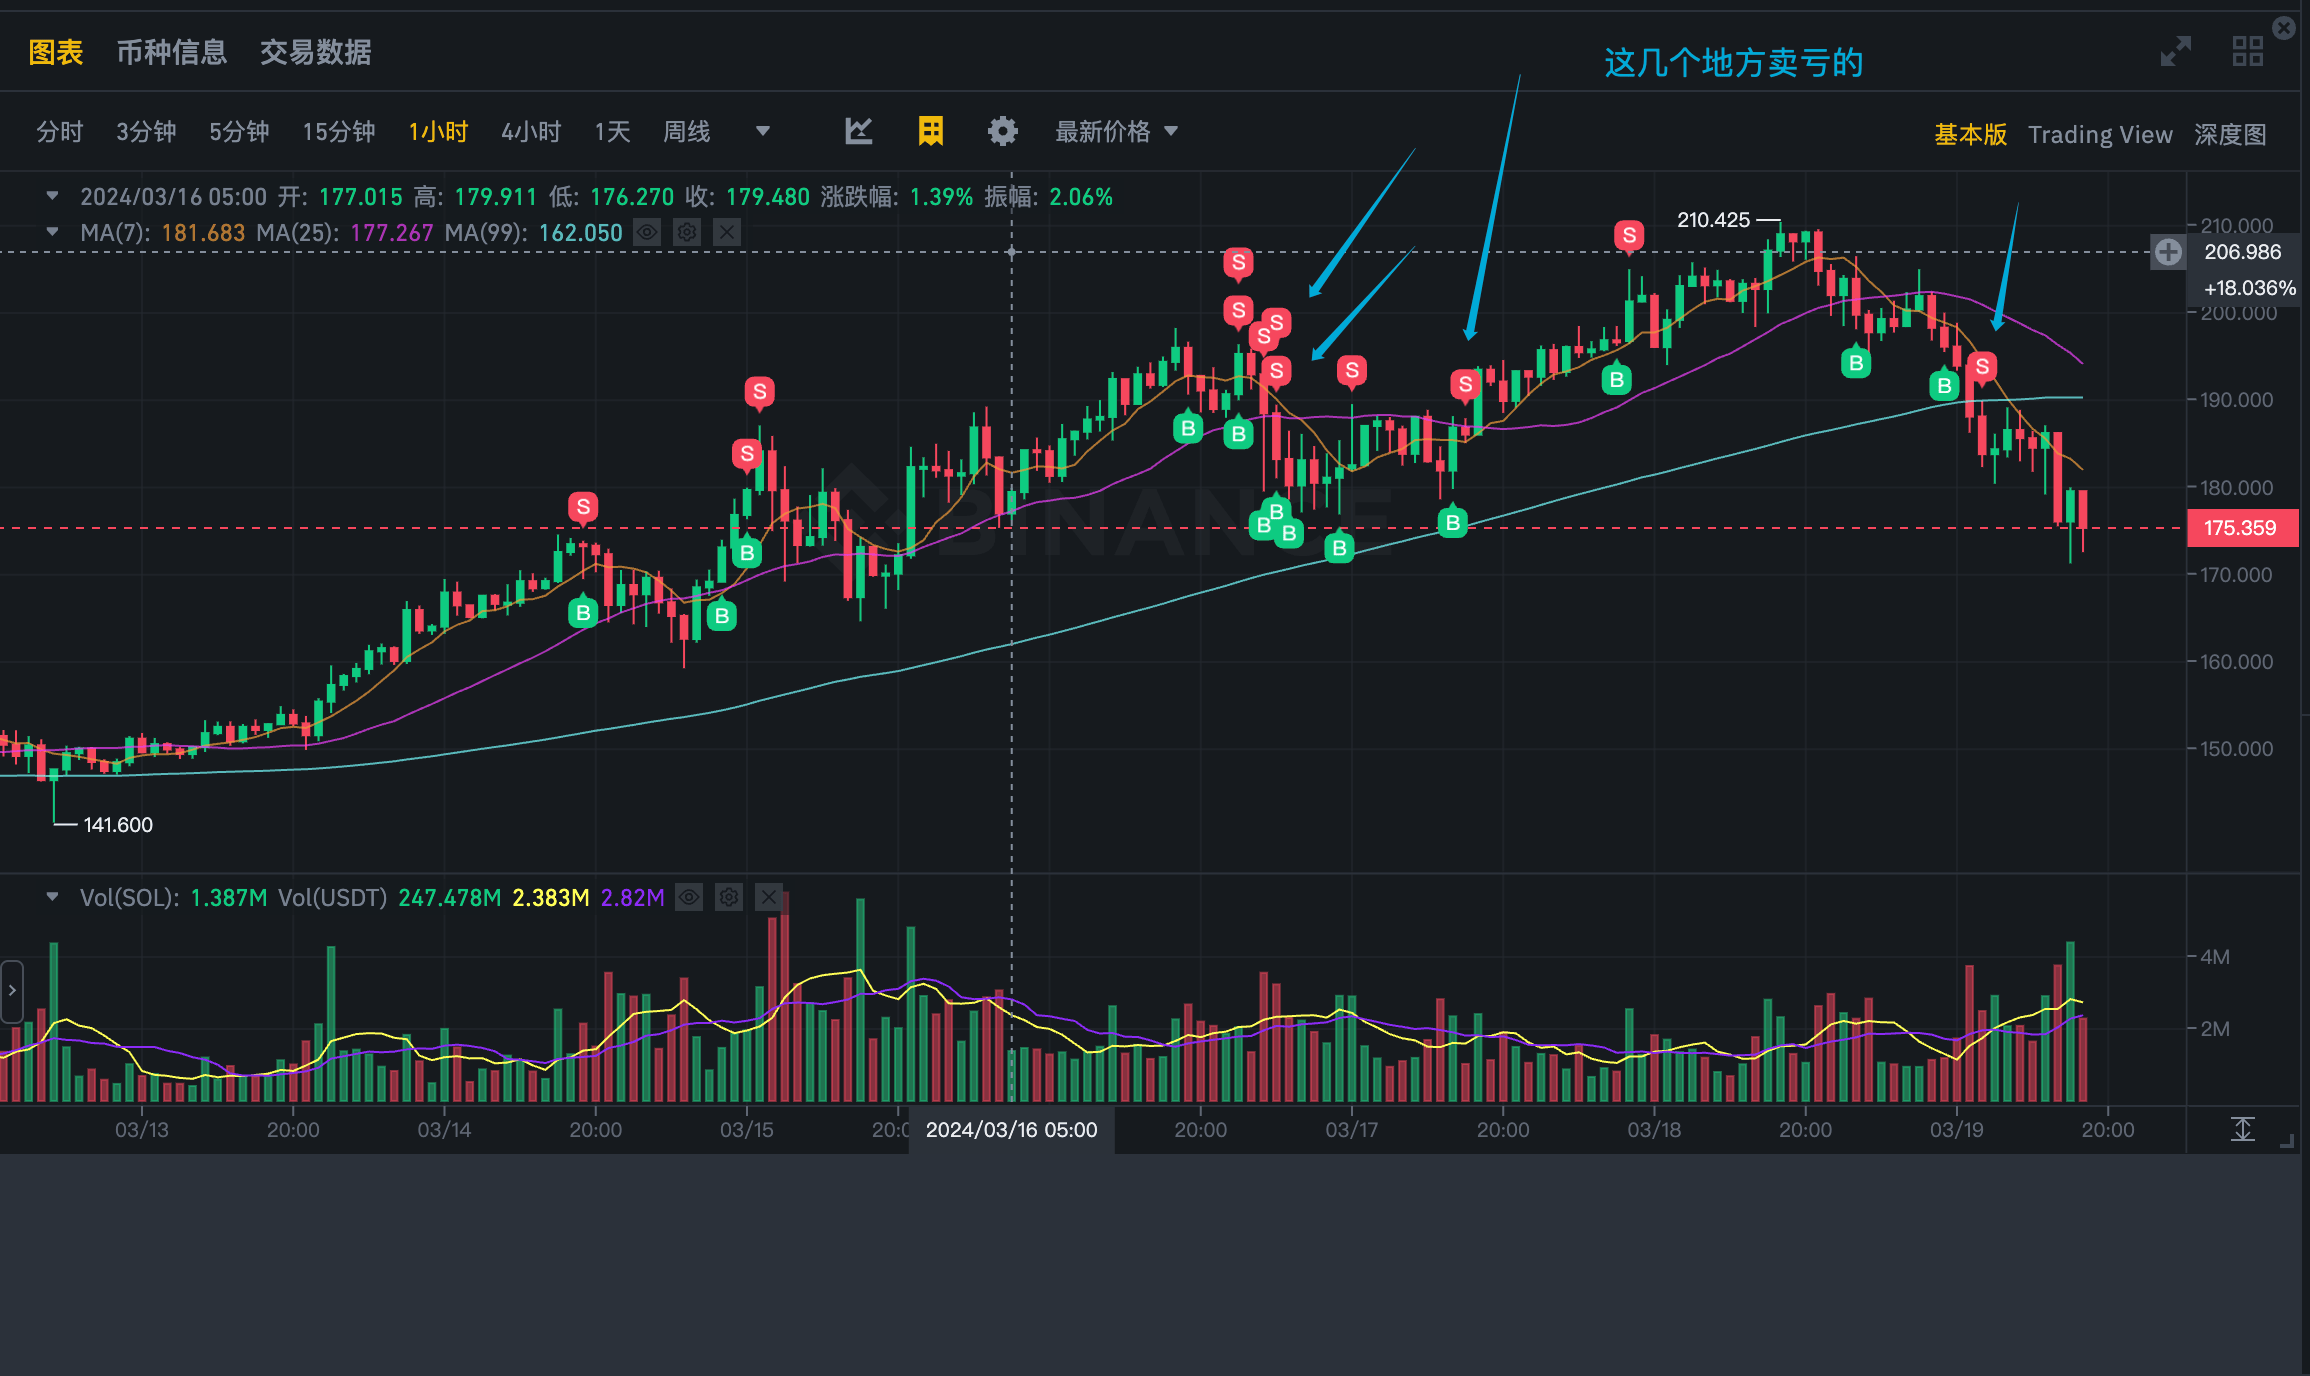Switch to the 图表 tab
Screen dimensions: 2310x1376
(x=56, y=52)
